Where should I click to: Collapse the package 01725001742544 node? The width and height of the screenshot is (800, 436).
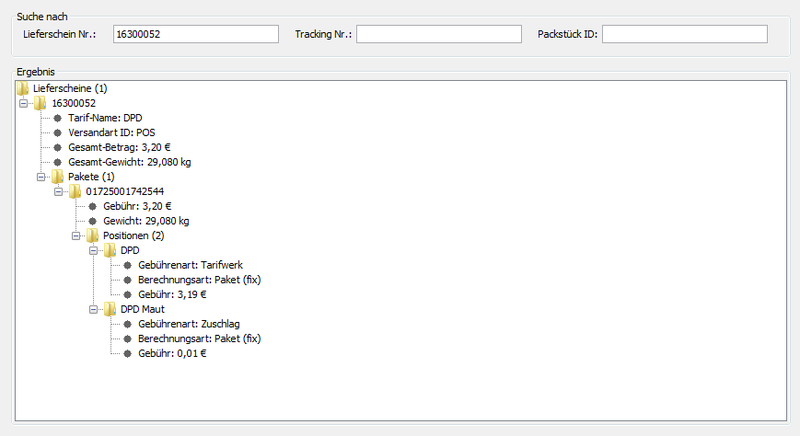pyautogui.click(x=58, y=191)
